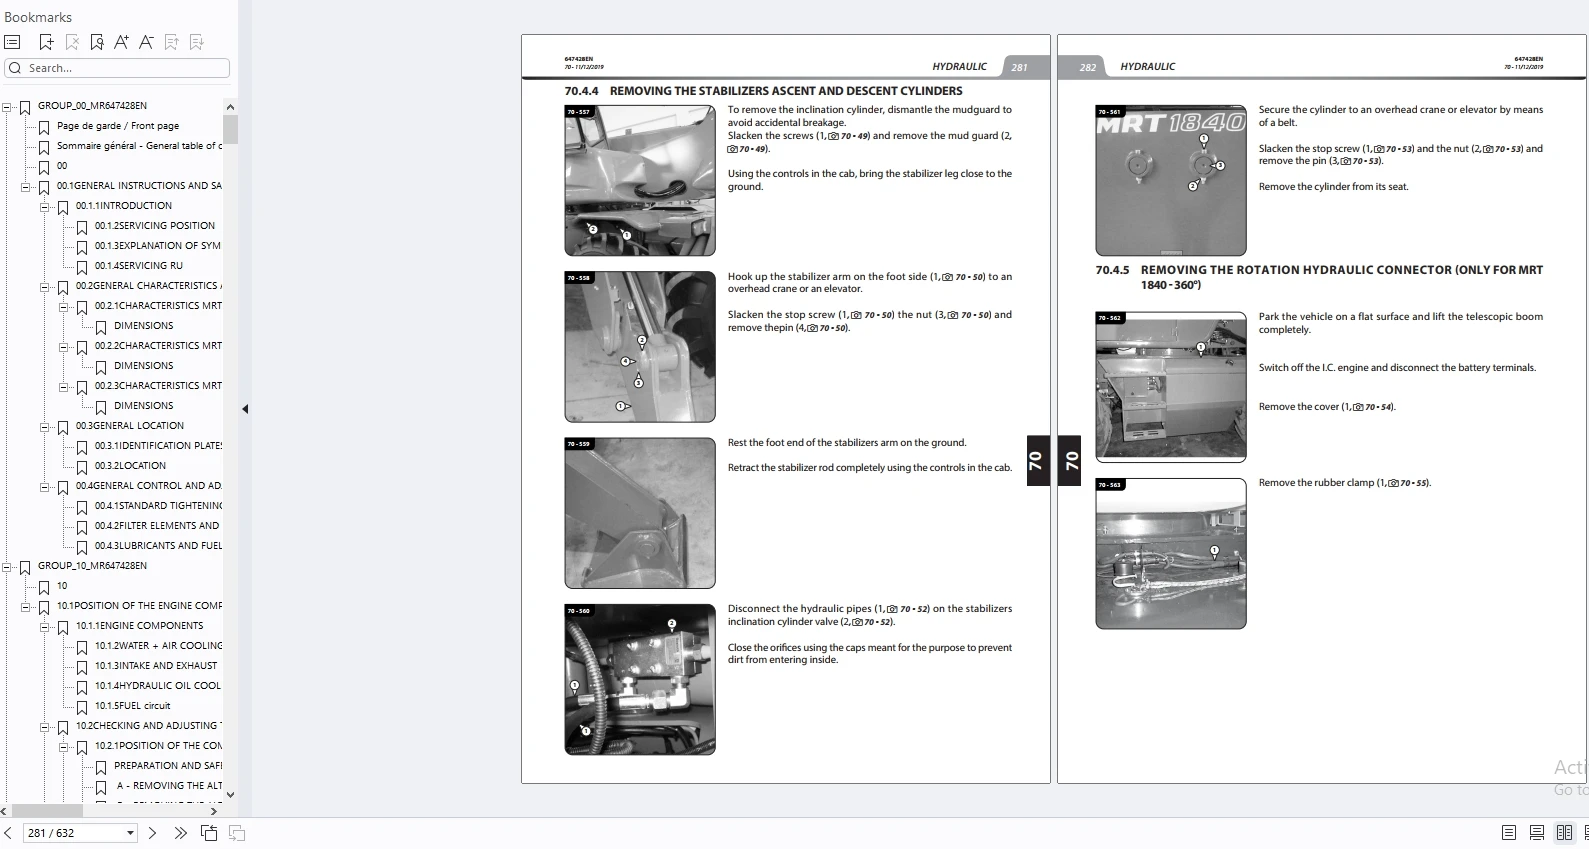Collapse 00.1GENERAL INSTRUCTIONS node
The image size is (1589, 849).
[x=26, y=186]
